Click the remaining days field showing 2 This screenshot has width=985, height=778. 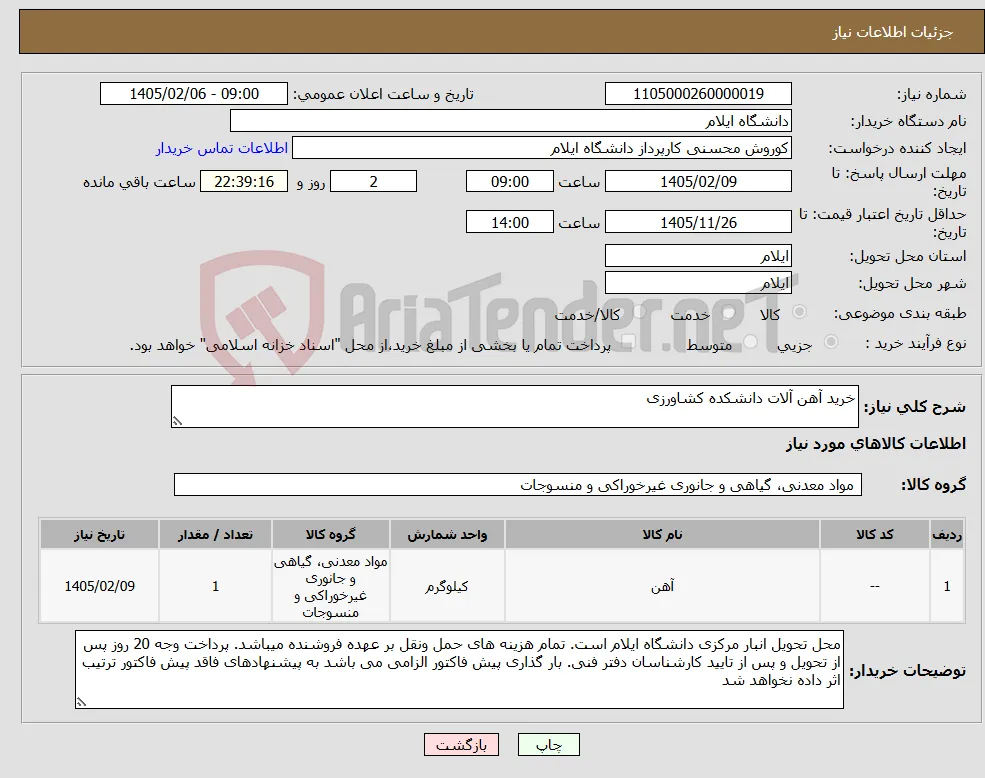click(x=373, y=182)
